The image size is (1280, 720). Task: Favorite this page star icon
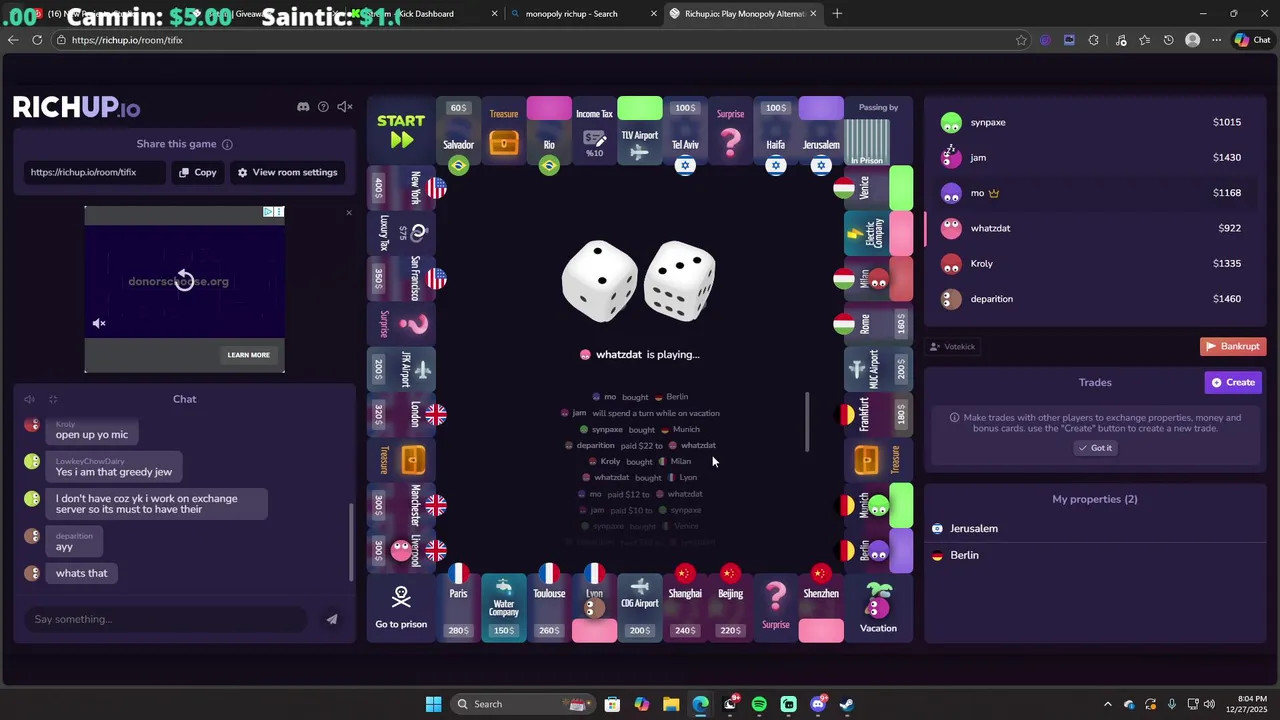[x=1021, y=40]
